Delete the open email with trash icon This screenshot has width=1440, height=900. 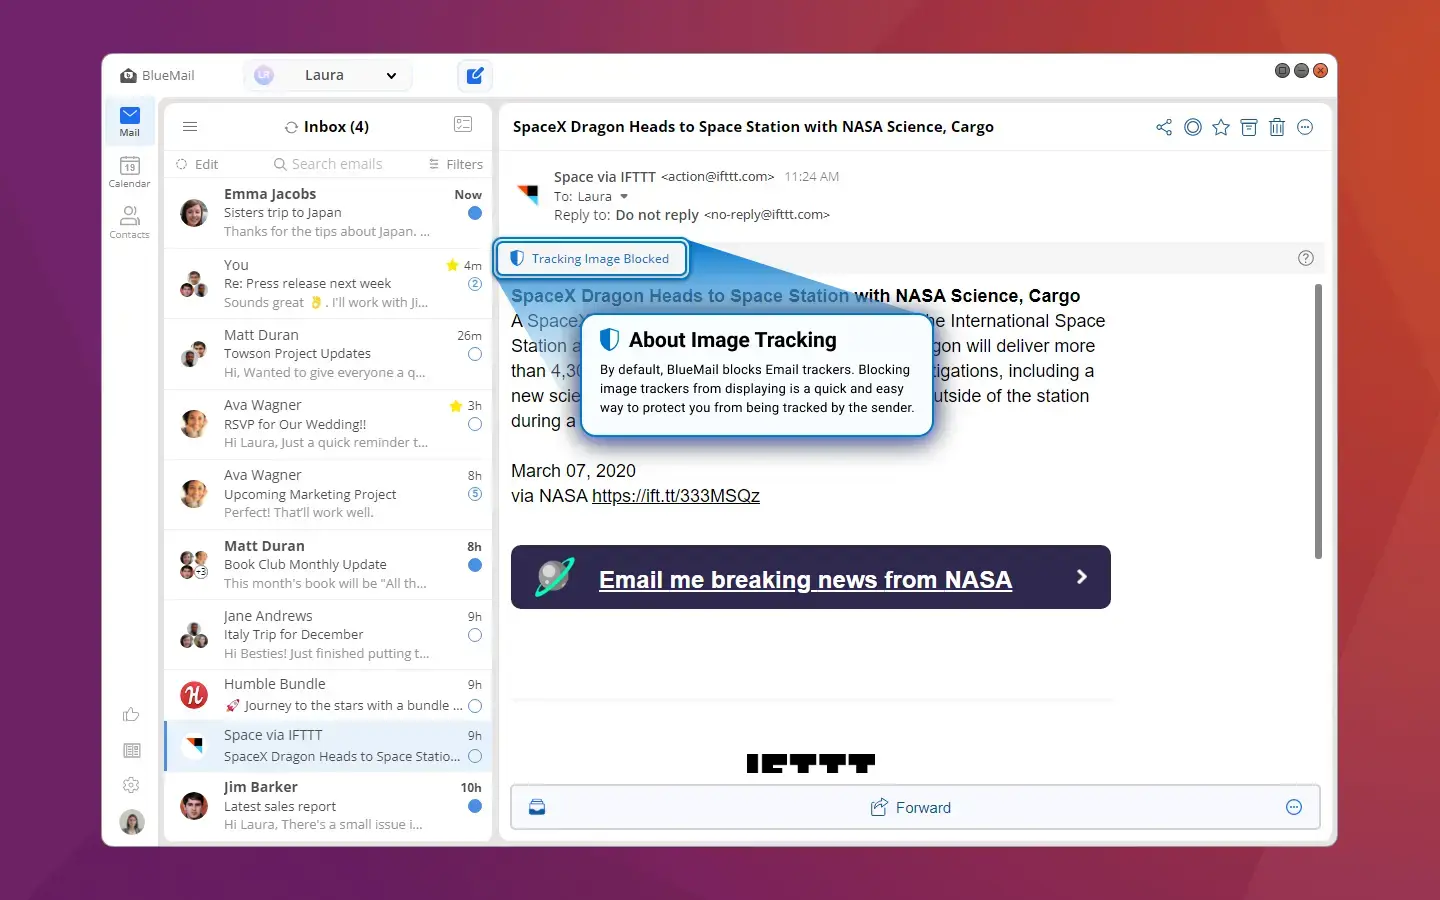(x=1277, y=127)
